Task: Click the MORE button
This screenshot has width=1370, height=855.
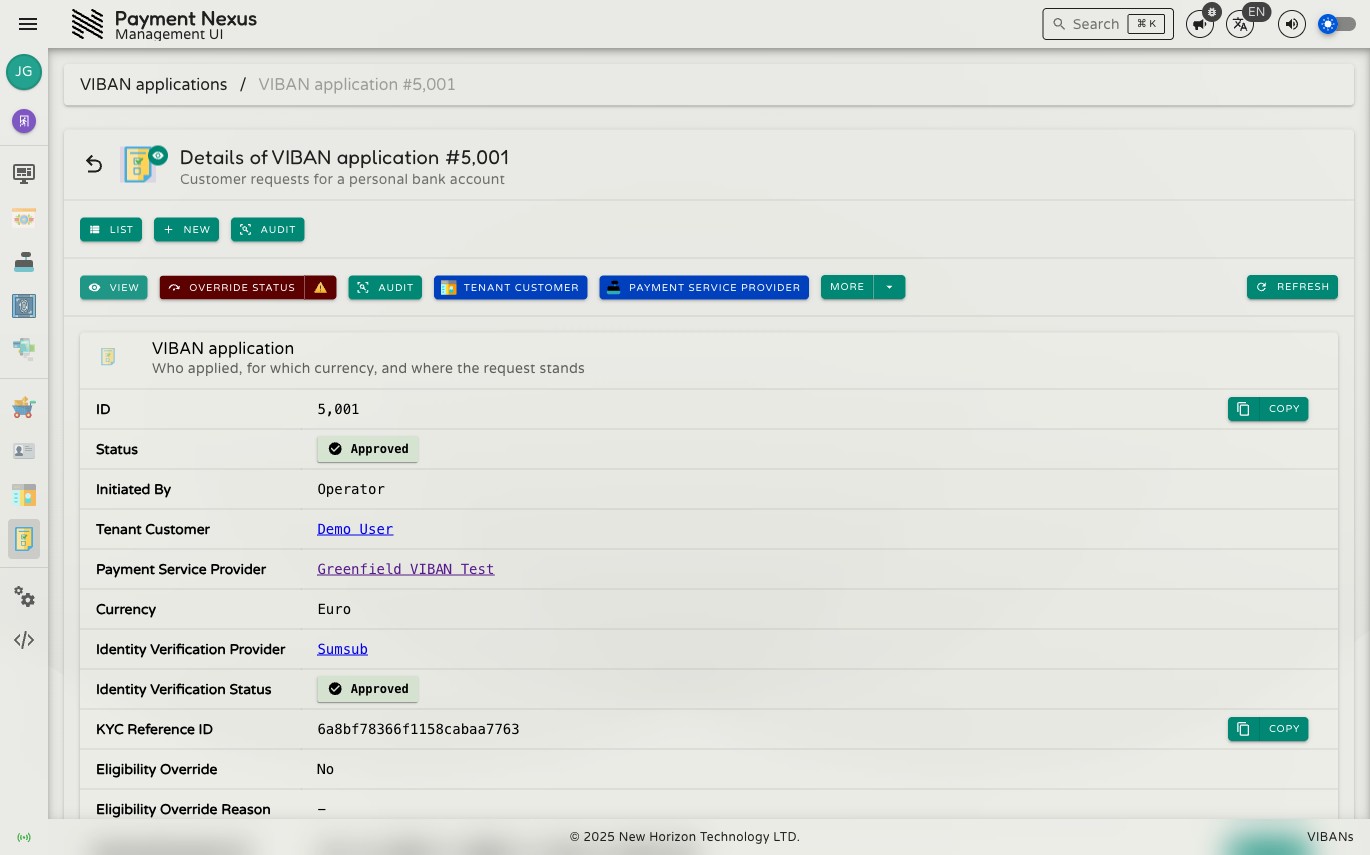Action: point(847,287)
